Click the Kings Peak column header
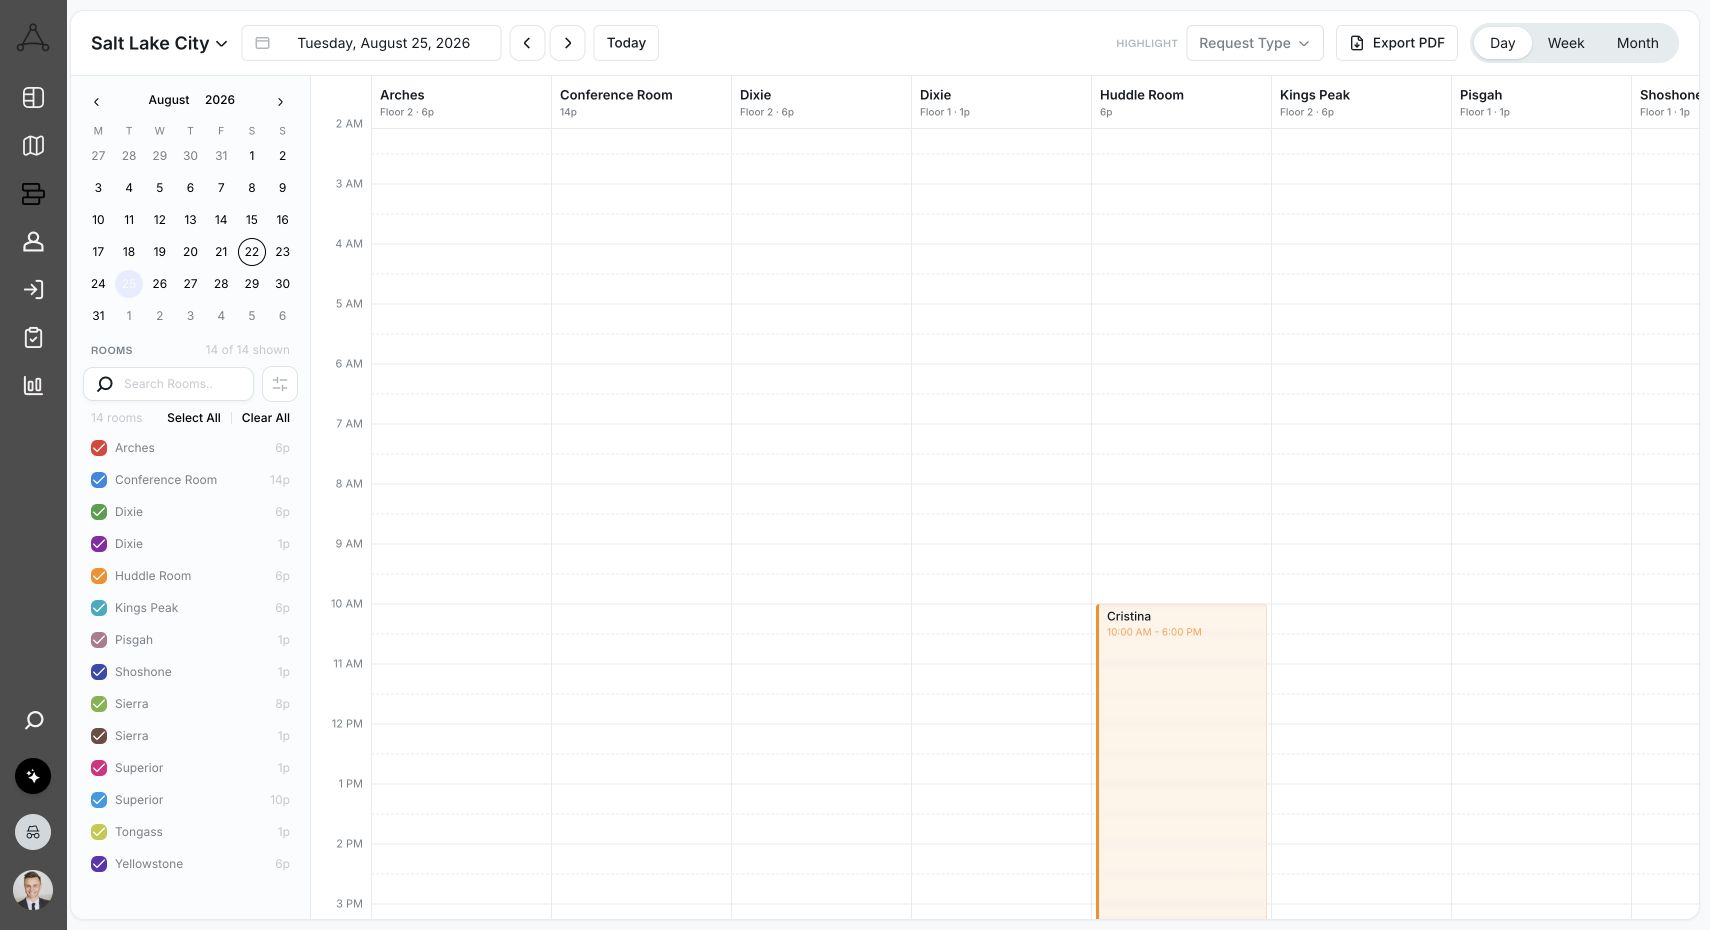 pyautogui.click(x=1361, y=102)
